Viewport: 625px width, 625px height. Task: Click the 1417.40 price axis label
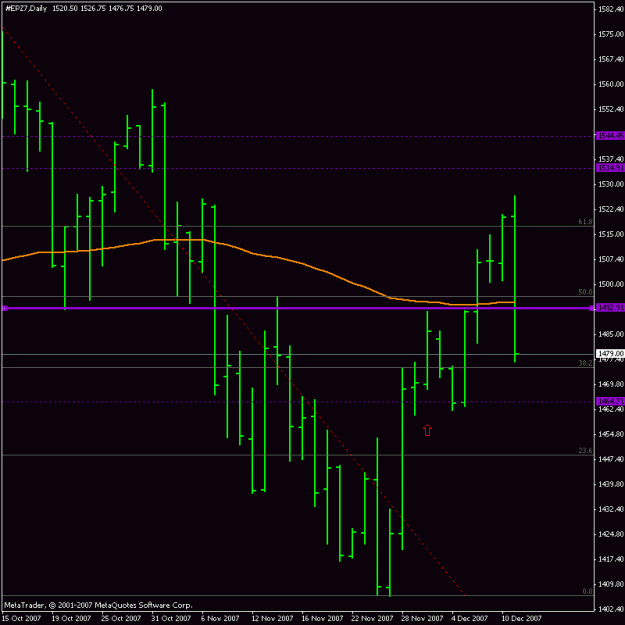pos(611,559)
